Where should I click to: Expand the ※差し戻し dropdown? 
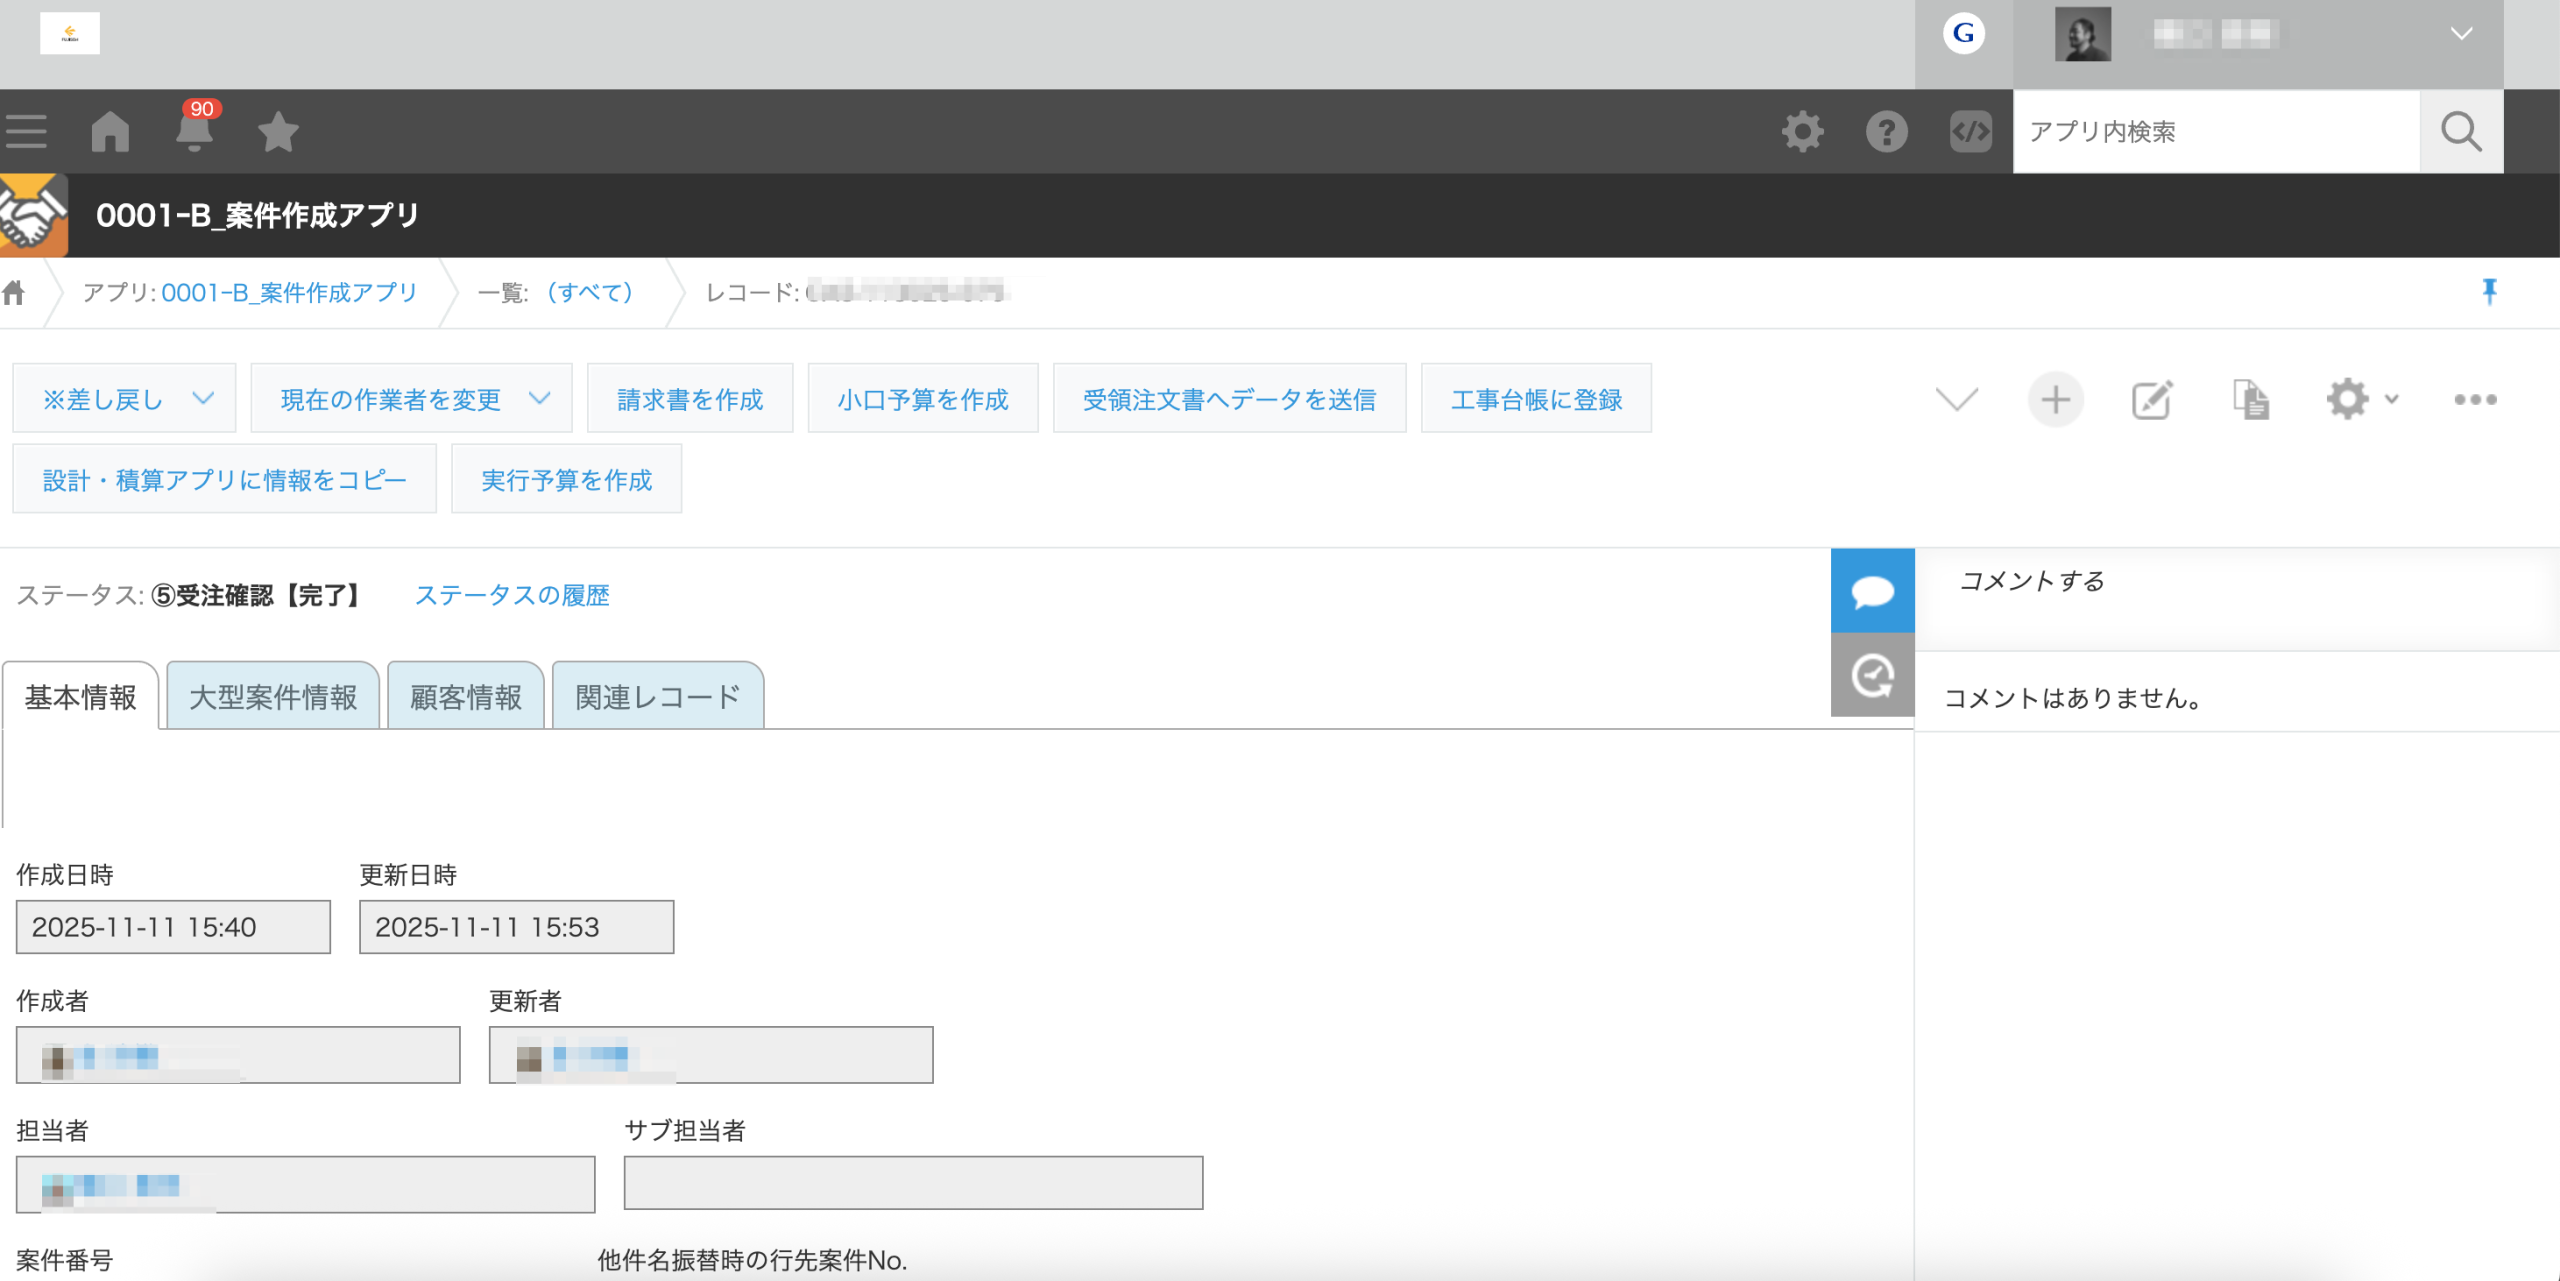tap(124, 399)
